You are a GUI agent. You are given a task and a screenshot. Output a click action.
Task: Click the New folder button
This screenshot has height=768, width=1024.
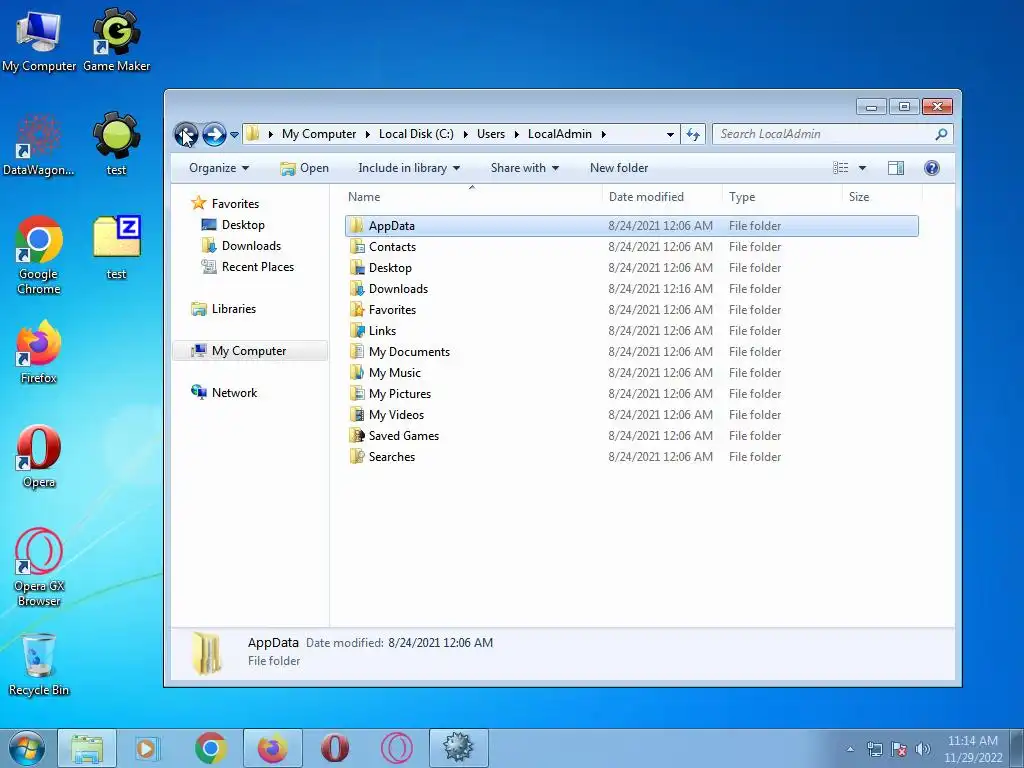[x=618, y=168]
